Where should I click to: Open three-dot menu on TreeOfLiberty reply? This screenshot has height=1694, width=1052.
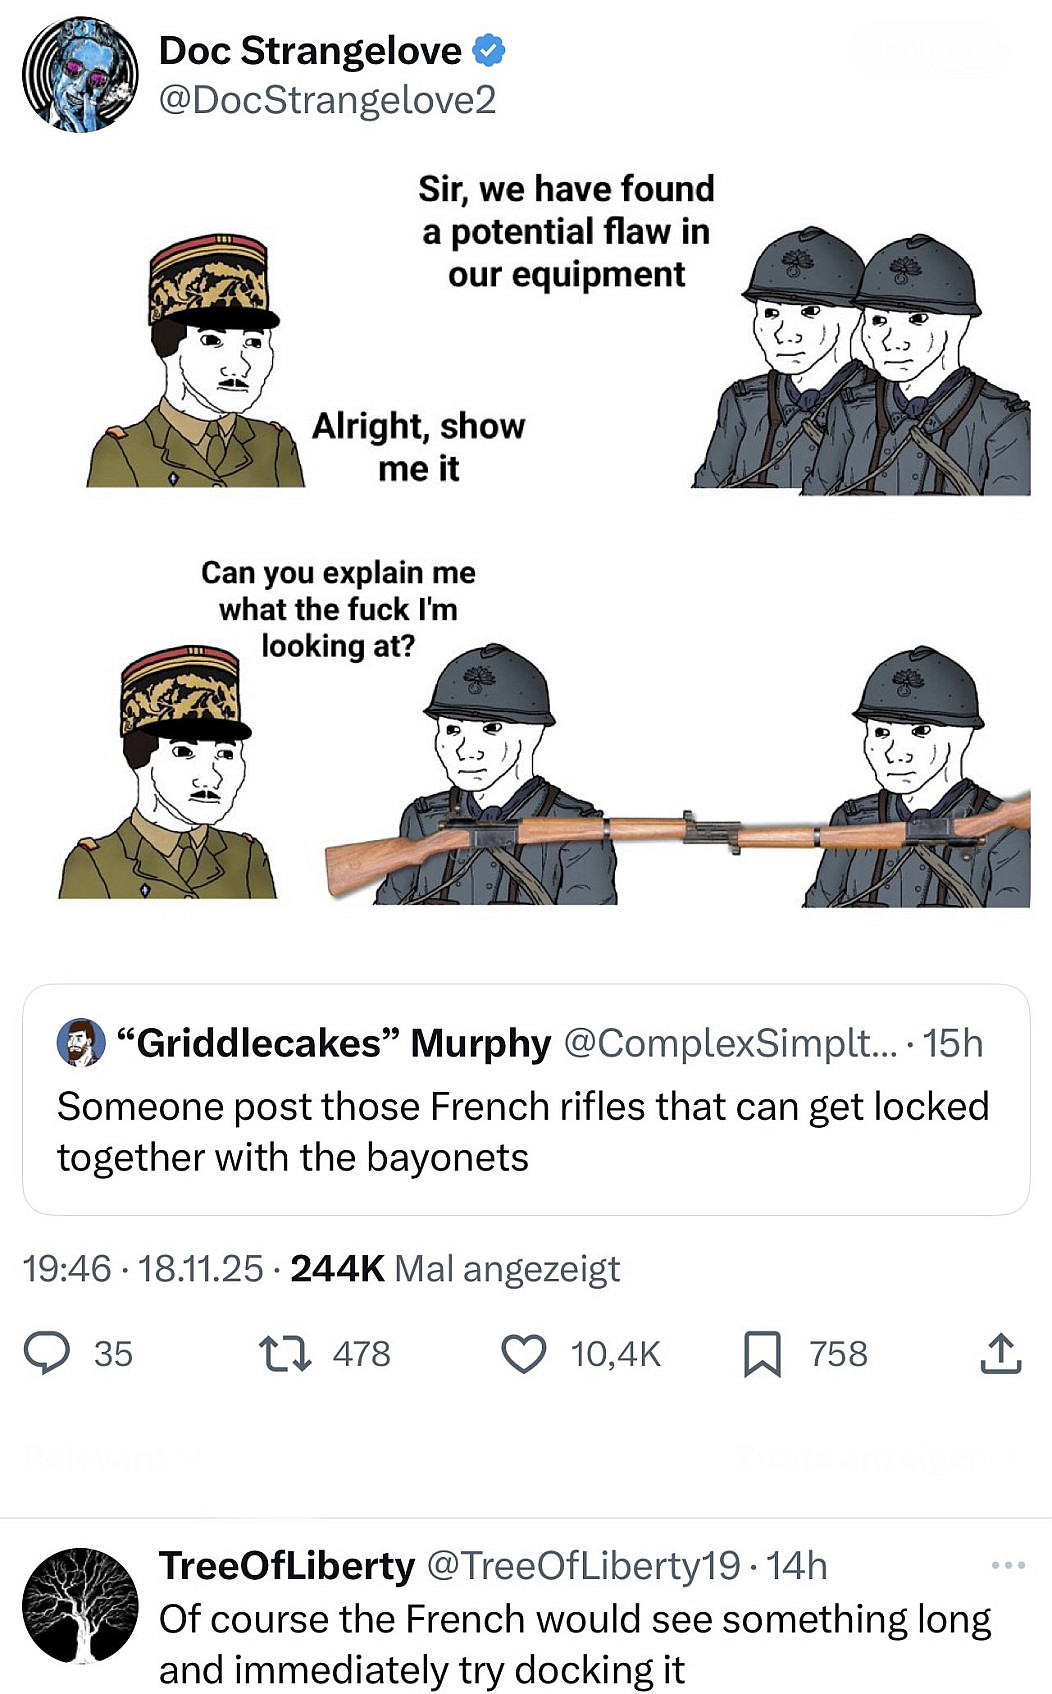1008,1565
